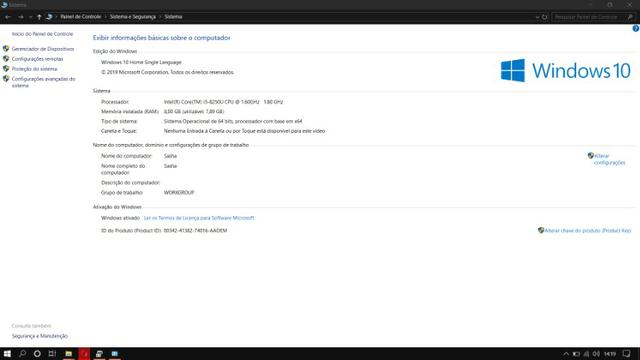Open Proteção do sistema
The image size is (640, 360).
34,69
